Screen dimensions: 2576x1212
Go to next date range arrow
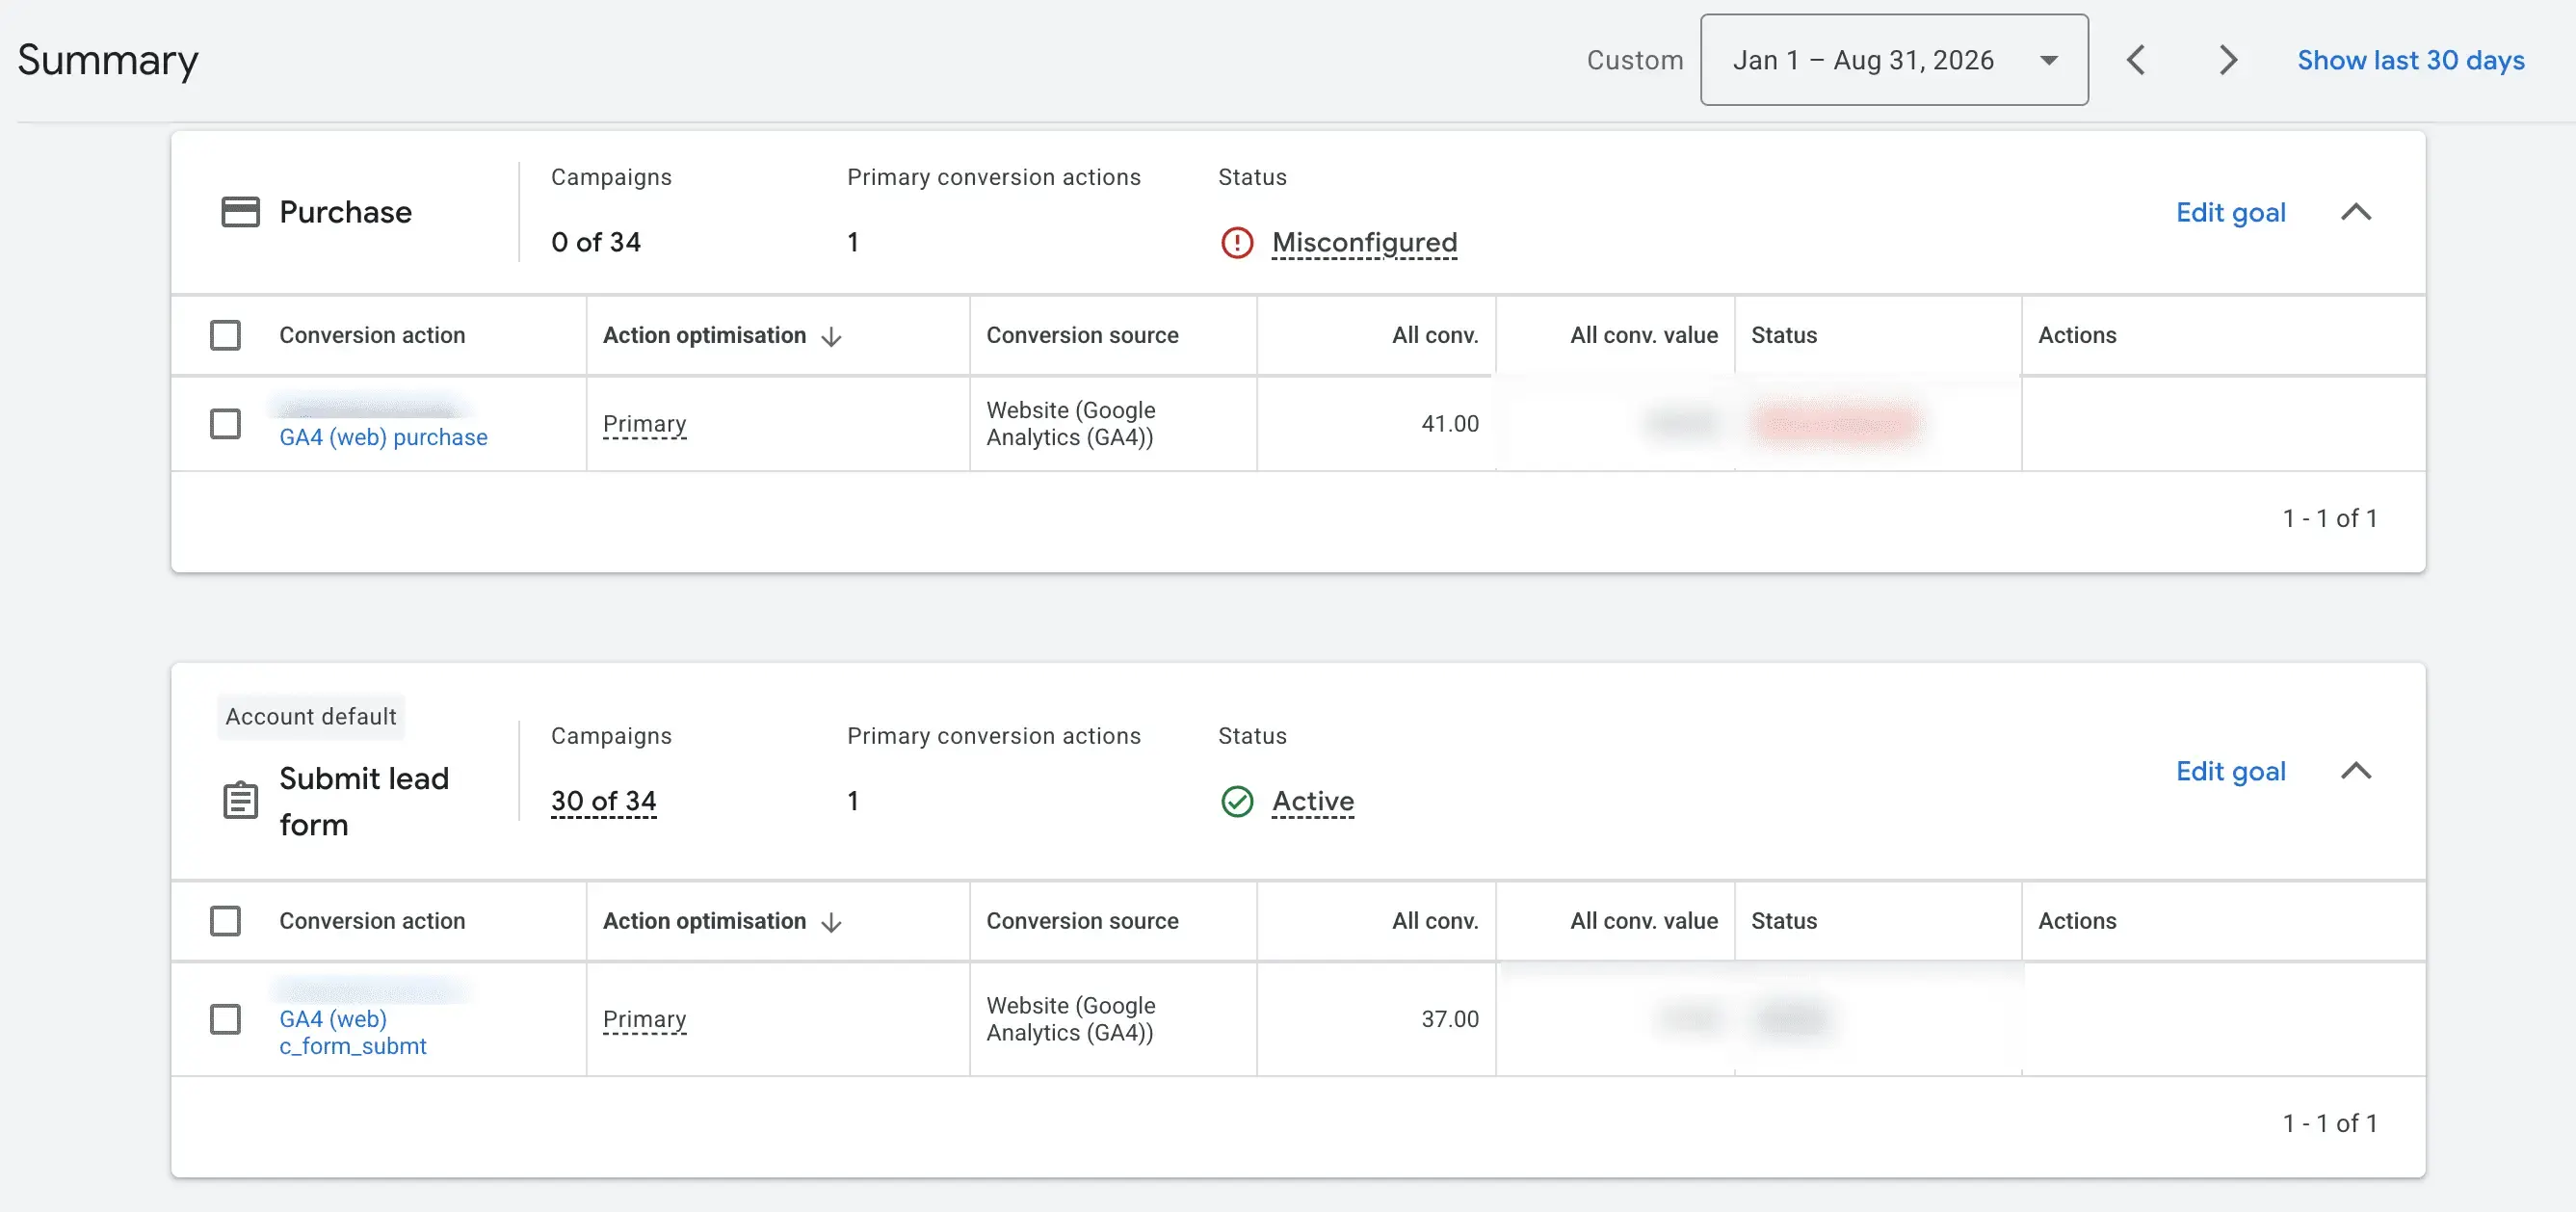[x=2227, y=60]
